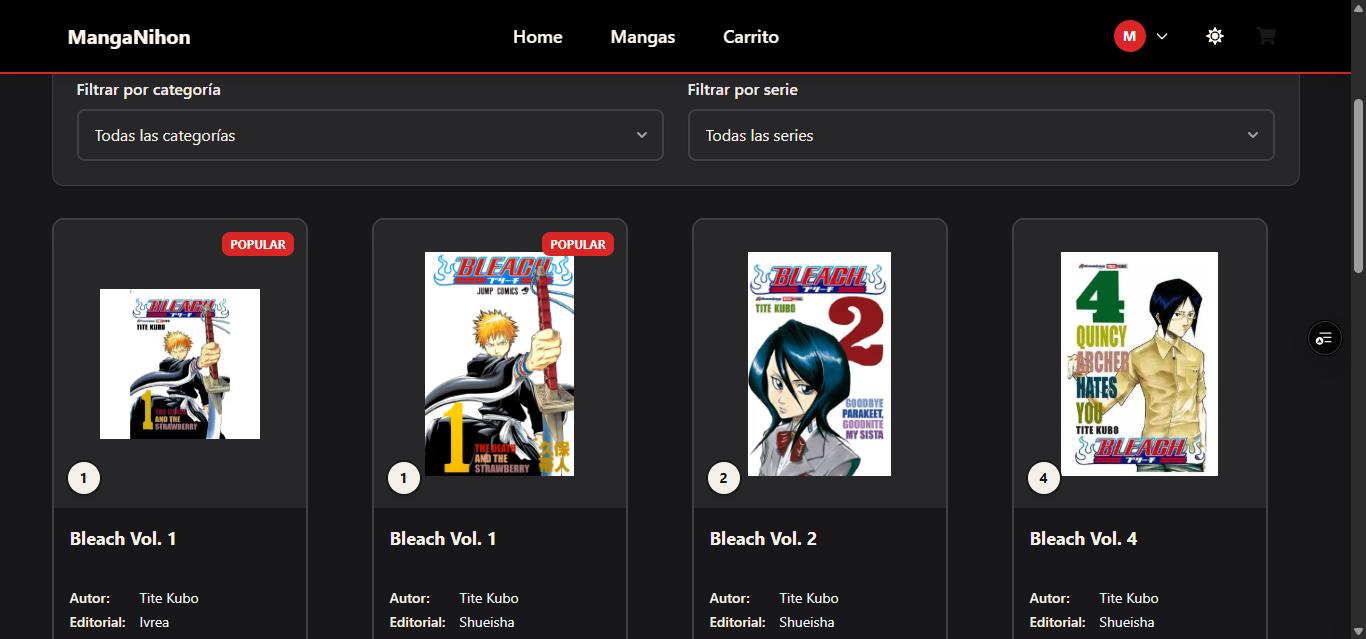Click the Shueisha Bleach Vol. 1 cover
This screenshot has width=1366, height=639.
[x=499, y=364]
